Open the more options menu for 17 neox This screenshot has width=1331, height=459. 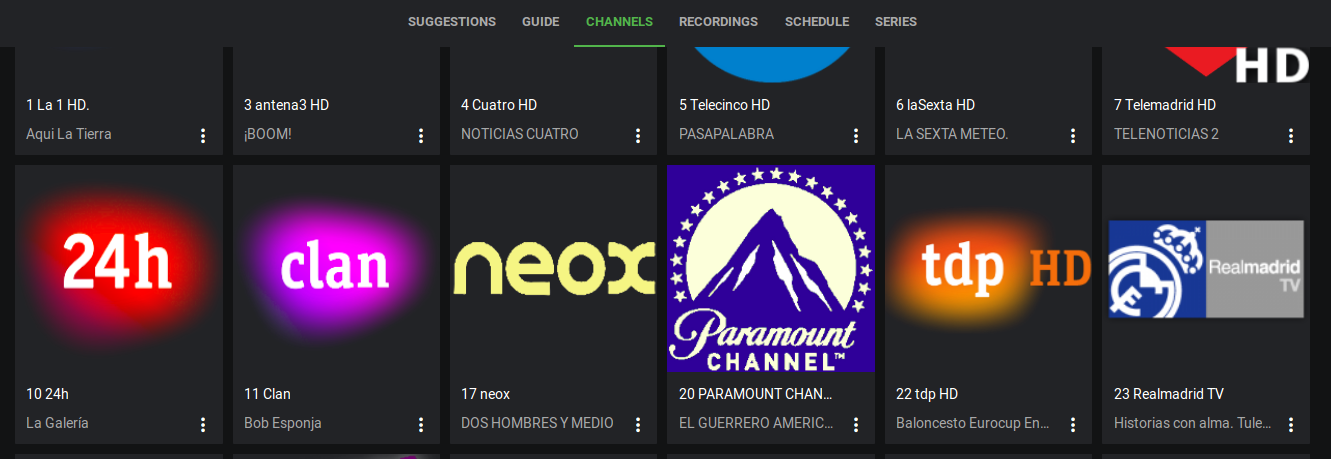tap(638, 425)
